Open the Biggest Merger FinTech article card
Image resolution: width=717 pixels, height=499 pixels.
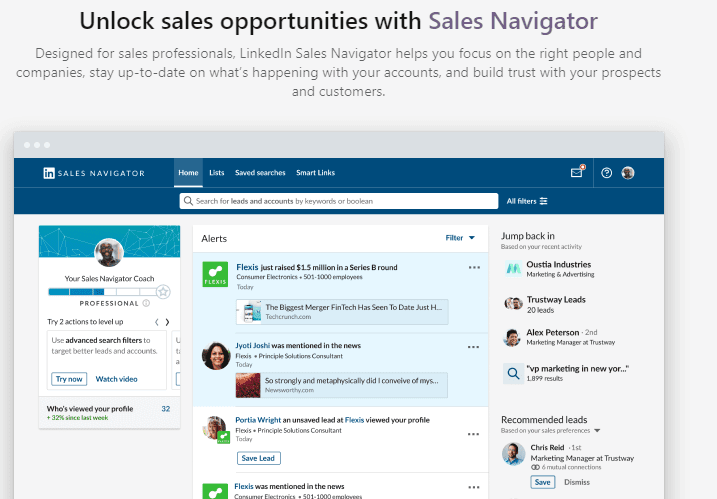coord(342,311)
